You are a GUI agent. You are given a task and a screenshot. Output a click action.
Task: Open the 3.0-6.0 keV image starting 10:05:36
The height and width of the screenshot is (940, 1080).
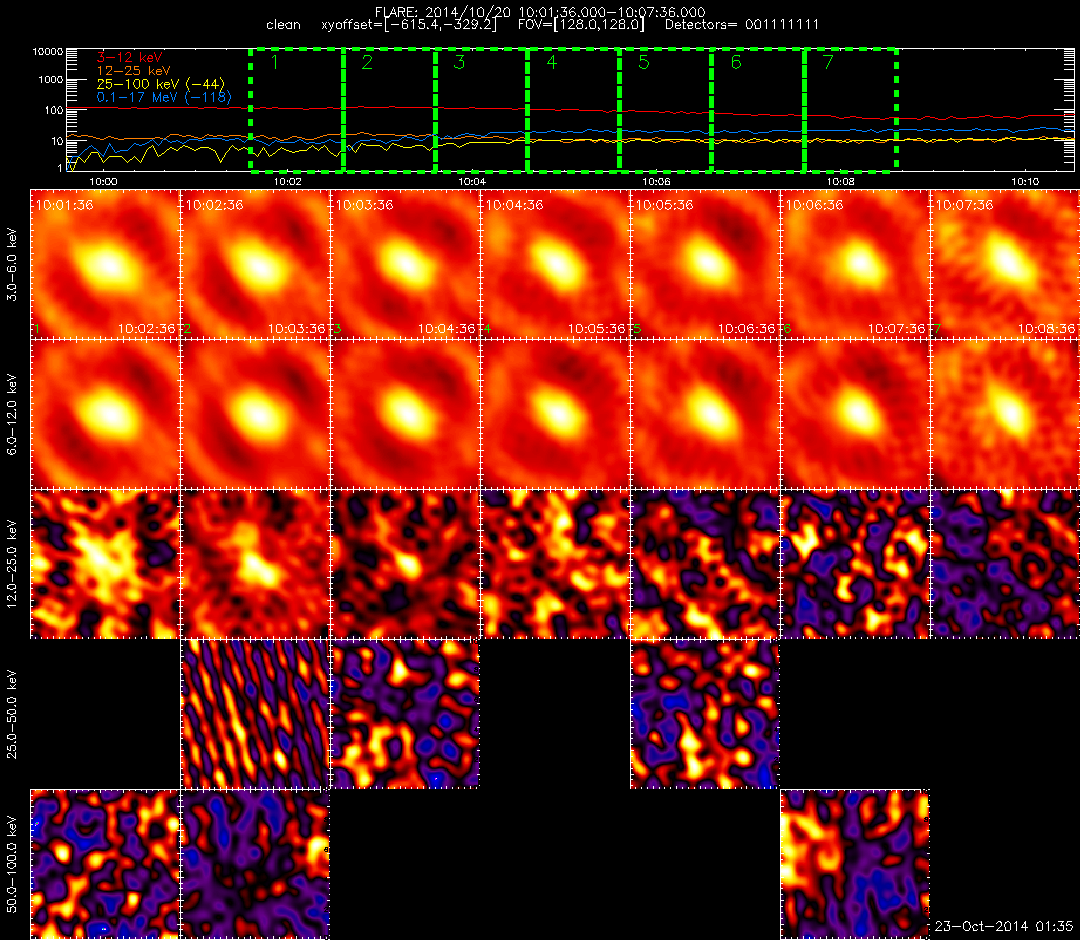705,264
